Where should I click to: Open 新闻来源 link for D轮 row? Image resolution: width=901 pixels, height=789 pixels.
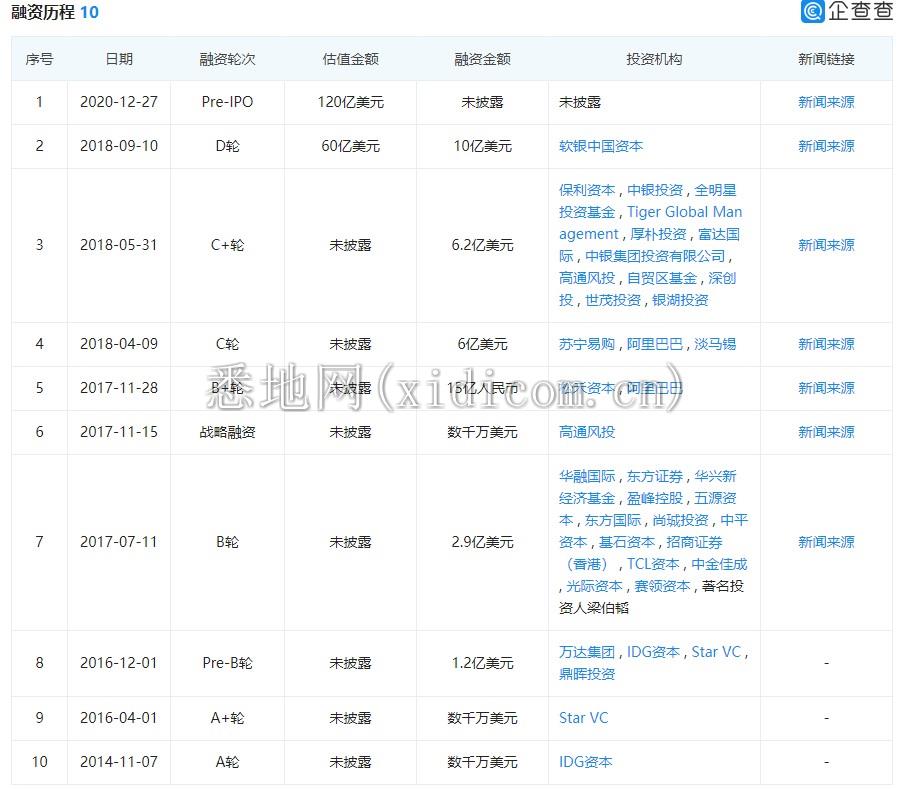(826, 146)
